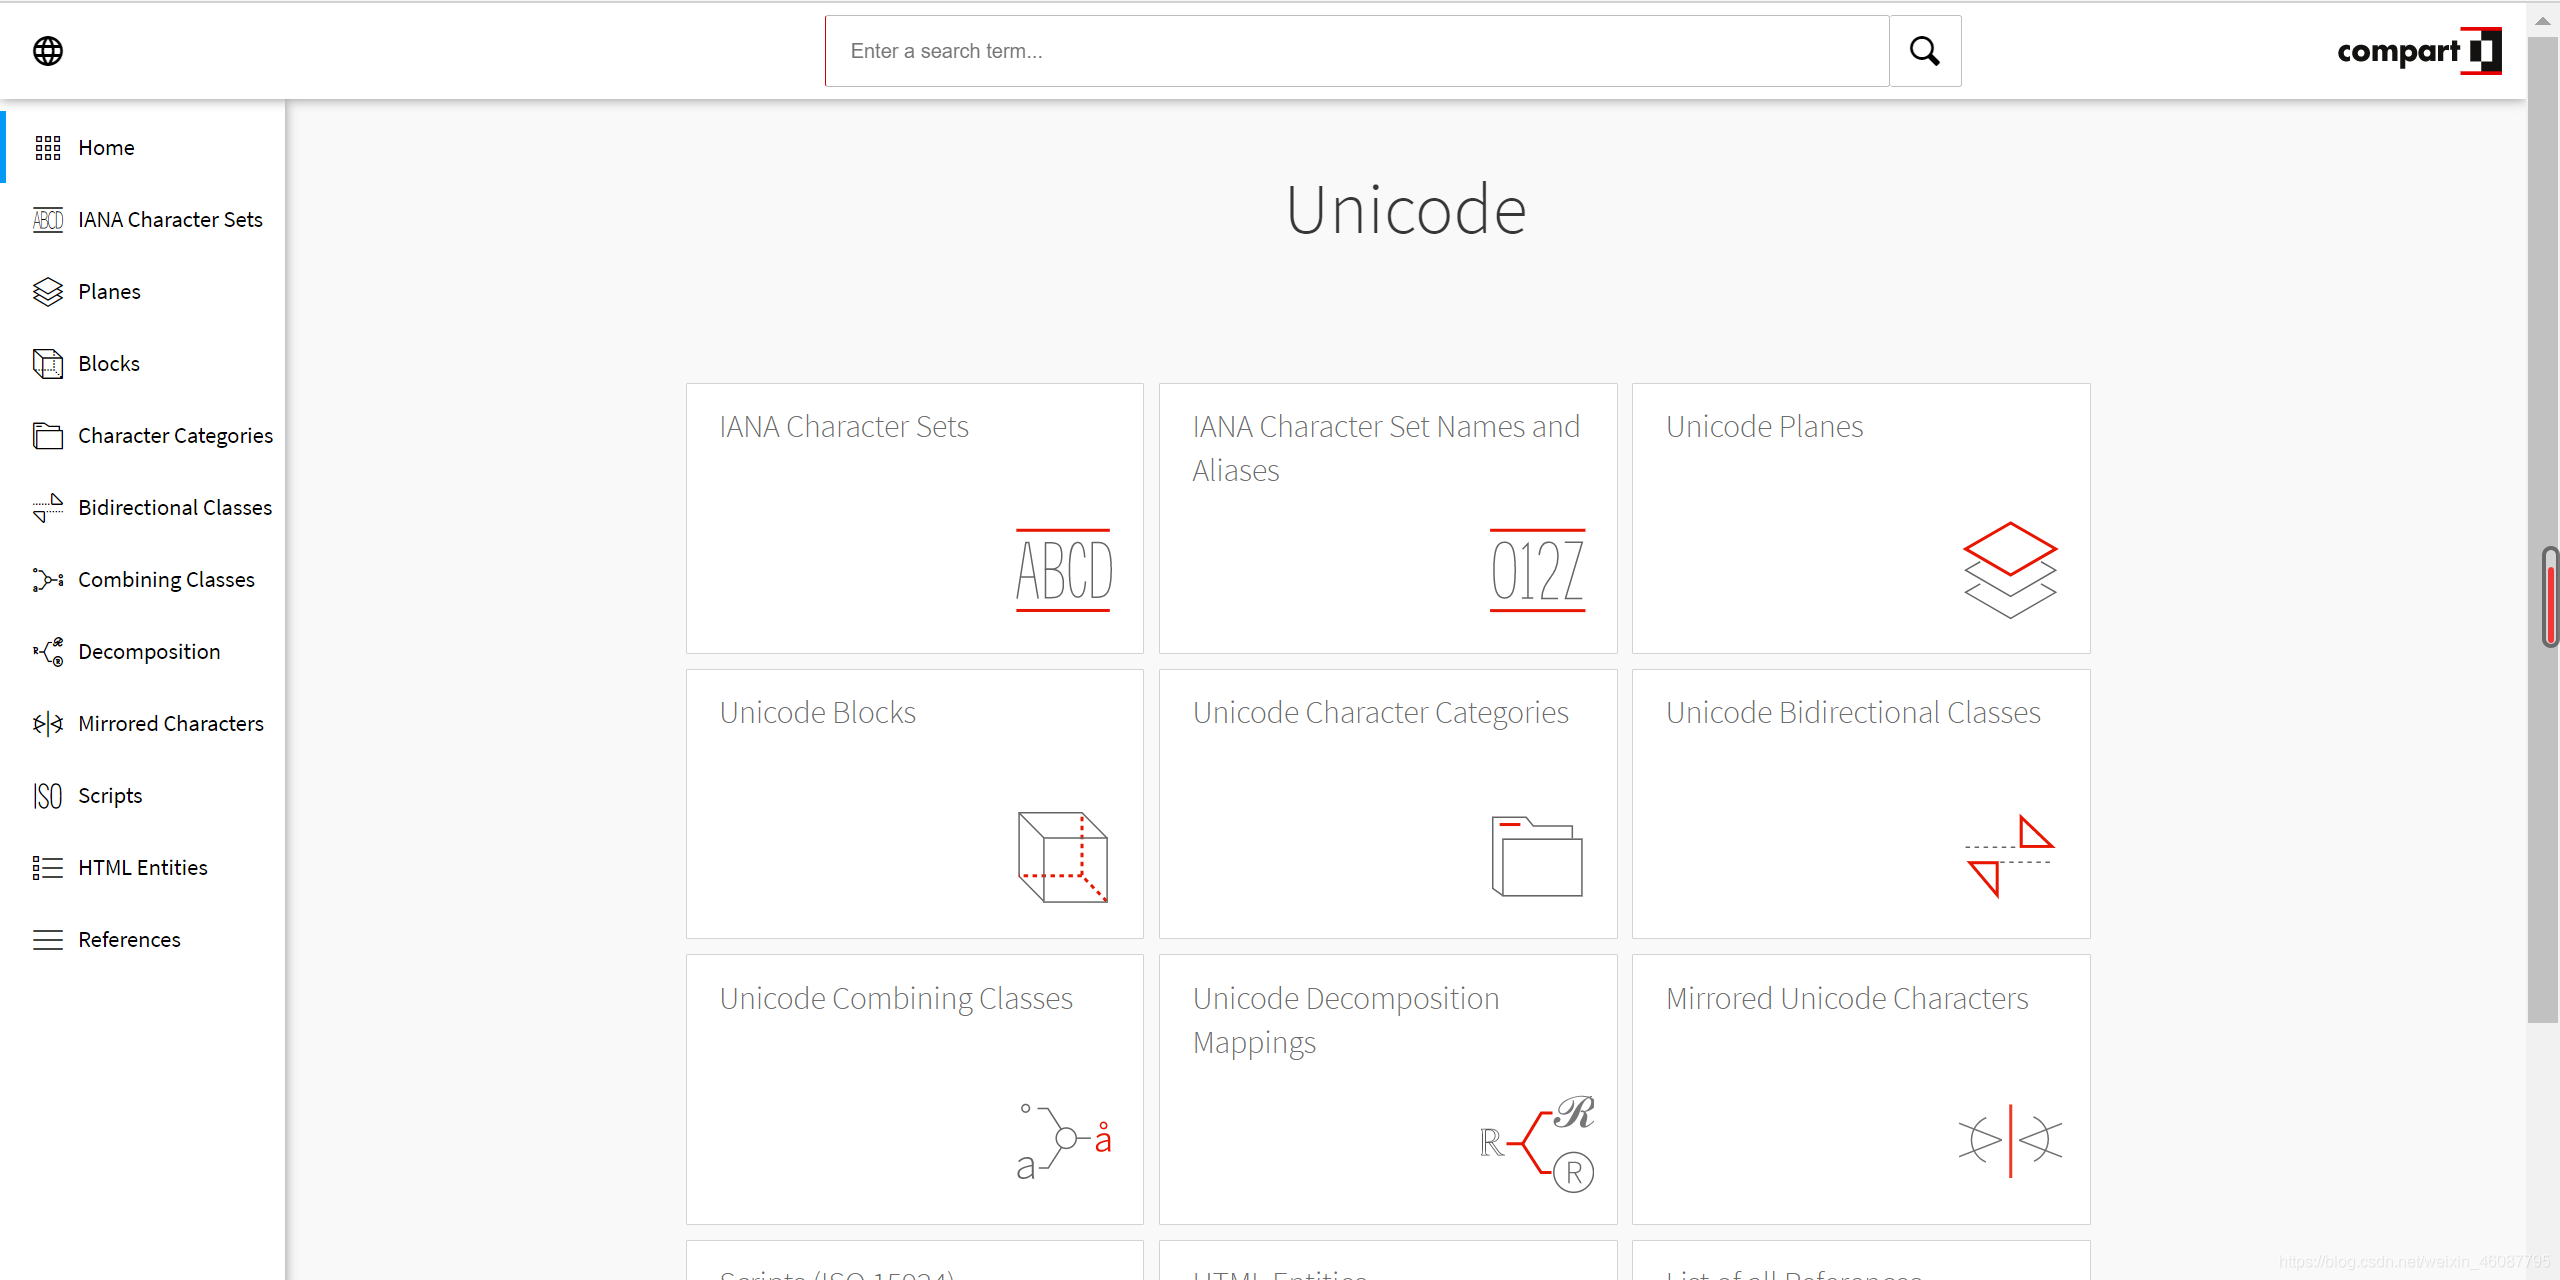Click the 012Z icon on Names and Aliases card

click(x=1537, y=571)
